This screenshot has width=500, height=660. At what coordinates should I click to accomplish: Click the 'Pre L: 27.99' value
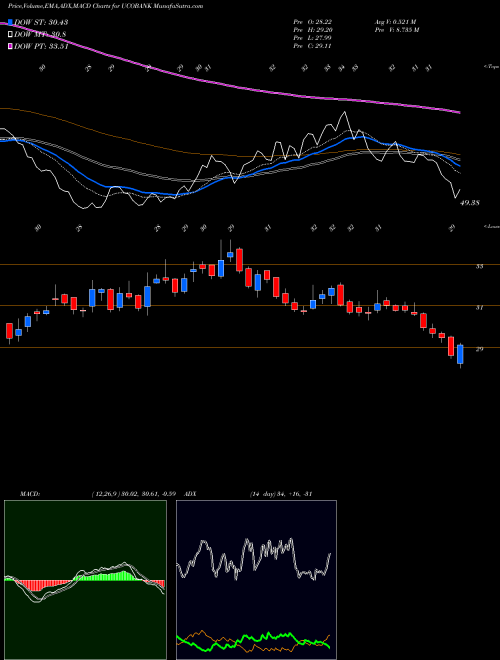312,38
